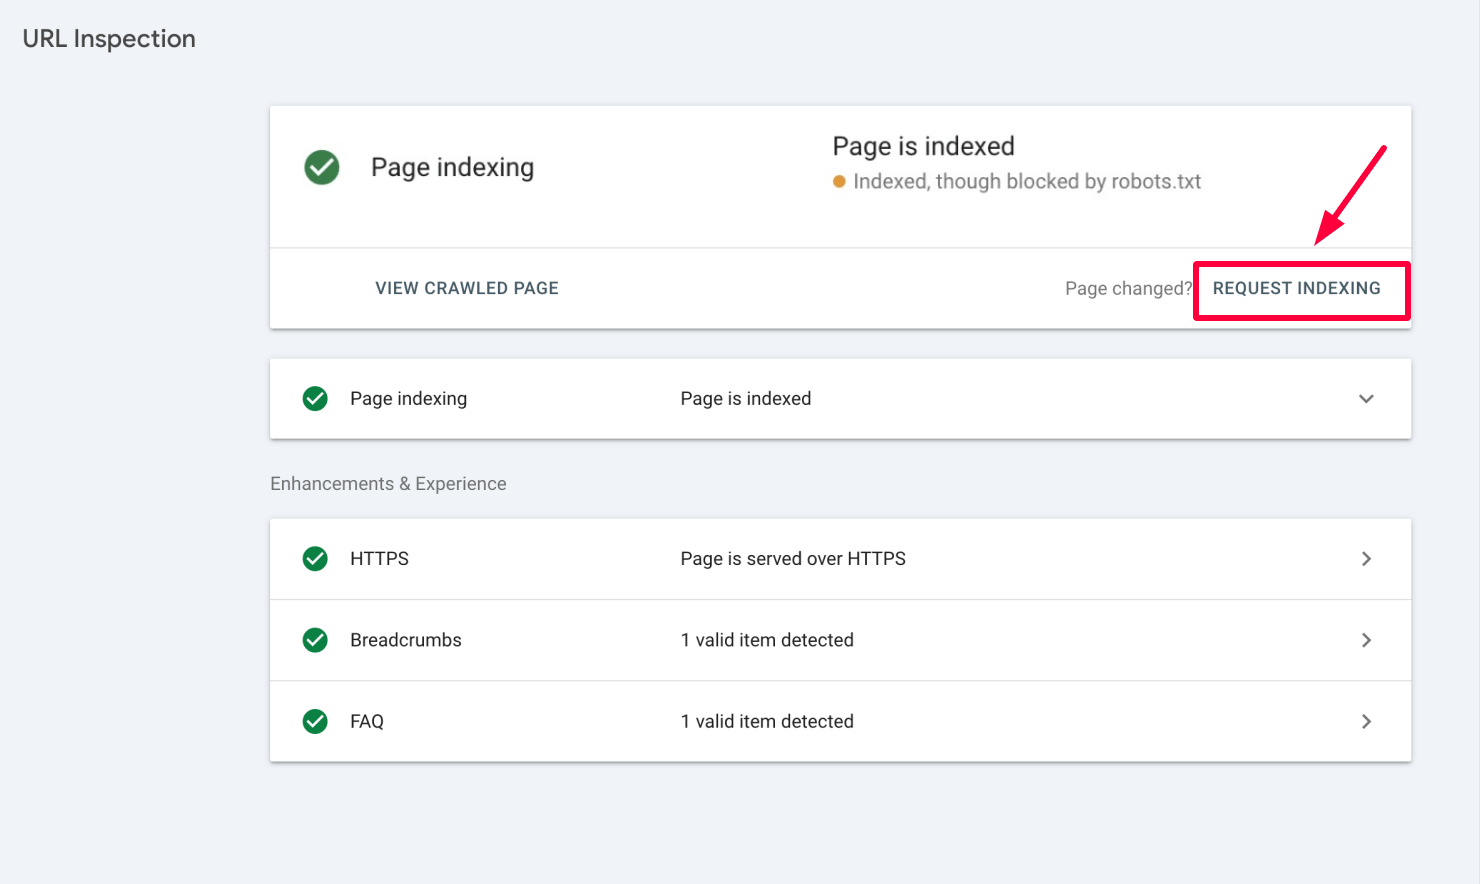The width and height of the screenshot is (1480, 884).
Task: Click the 'Page is indexed' heading
Action: pos(923,146)
